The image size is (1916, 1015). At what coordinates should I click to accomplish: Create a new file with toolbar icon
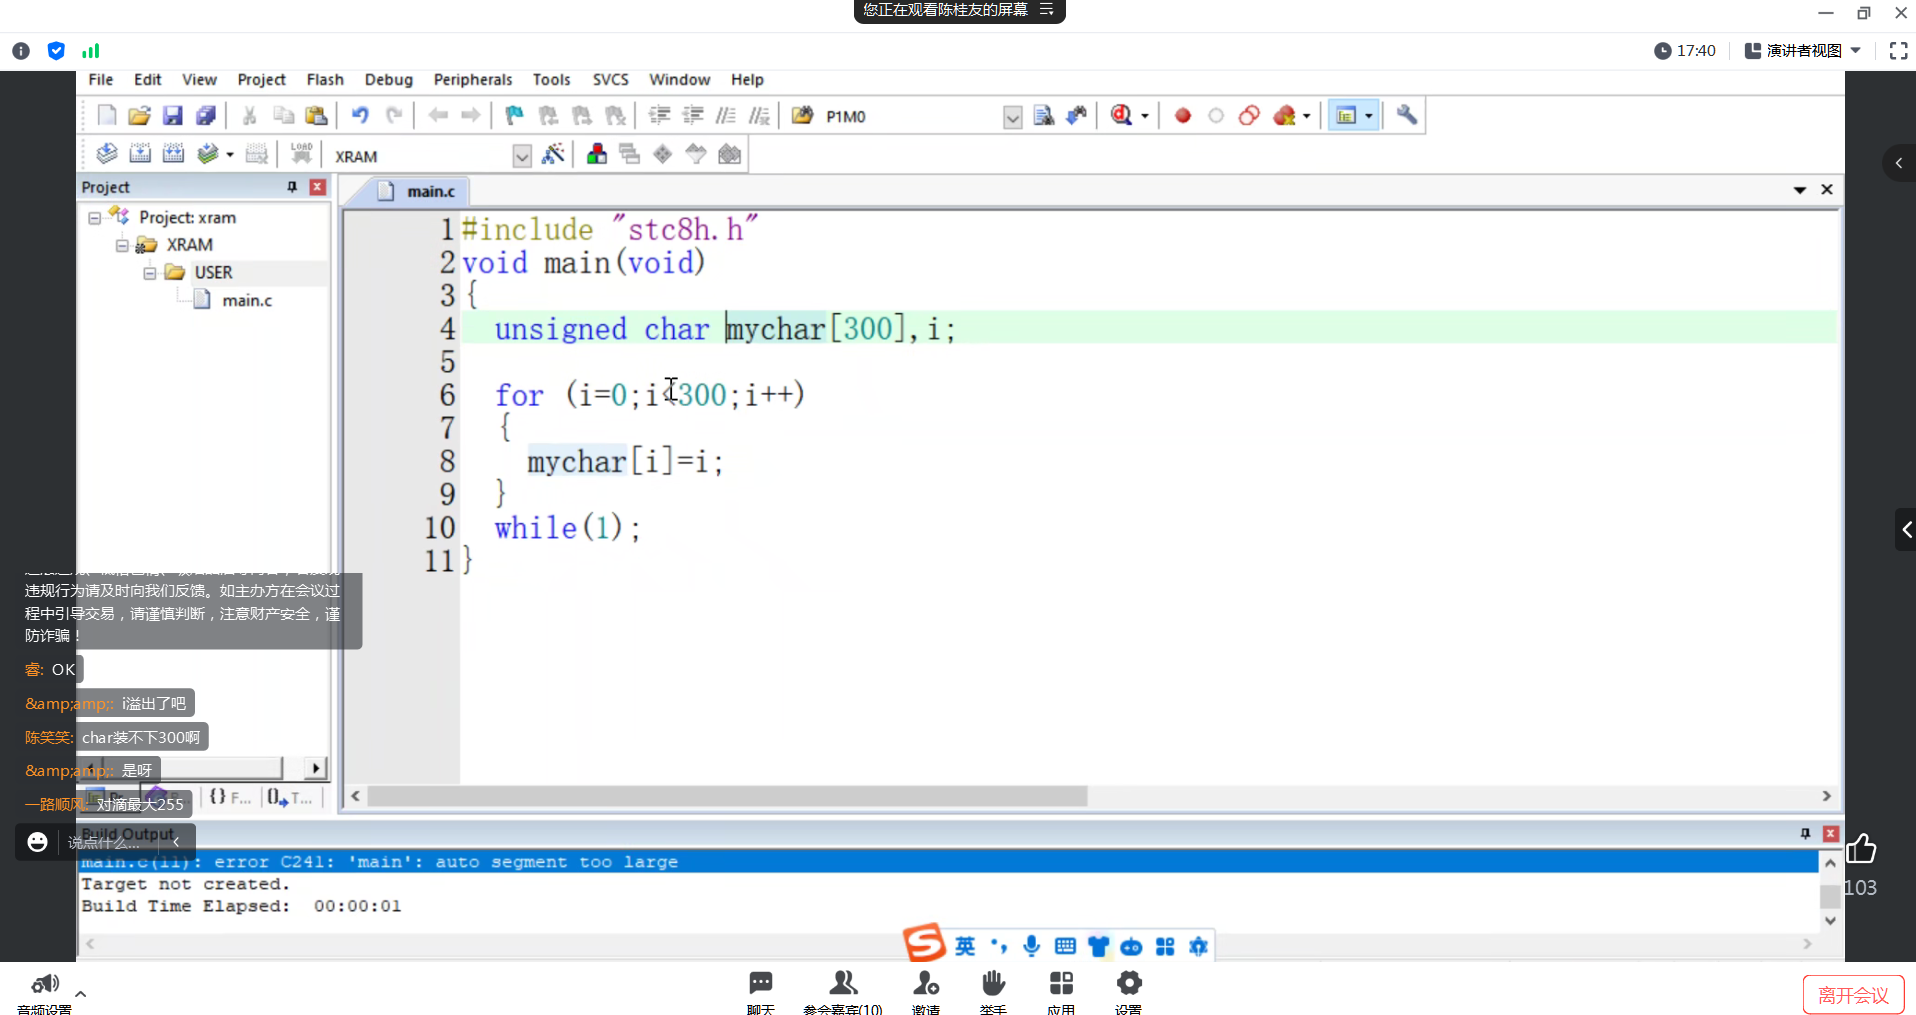coord(107,116)
